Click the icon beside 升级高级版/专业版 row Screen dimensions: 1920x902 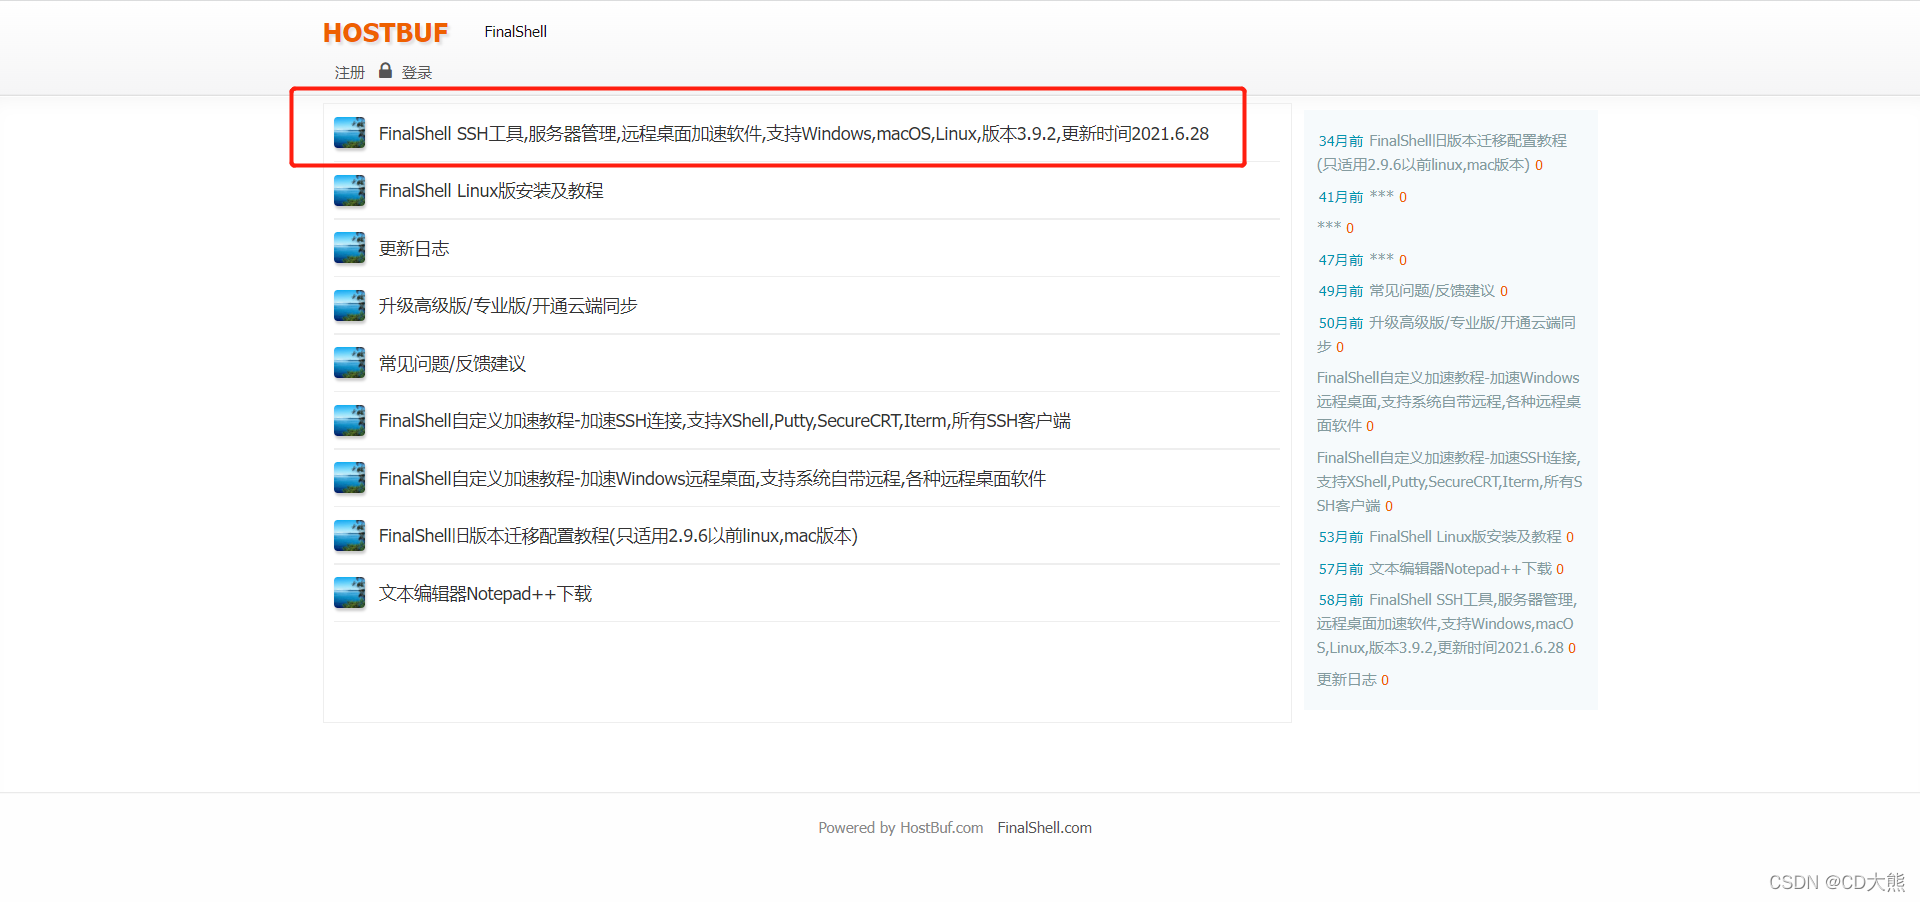(349, 306)
